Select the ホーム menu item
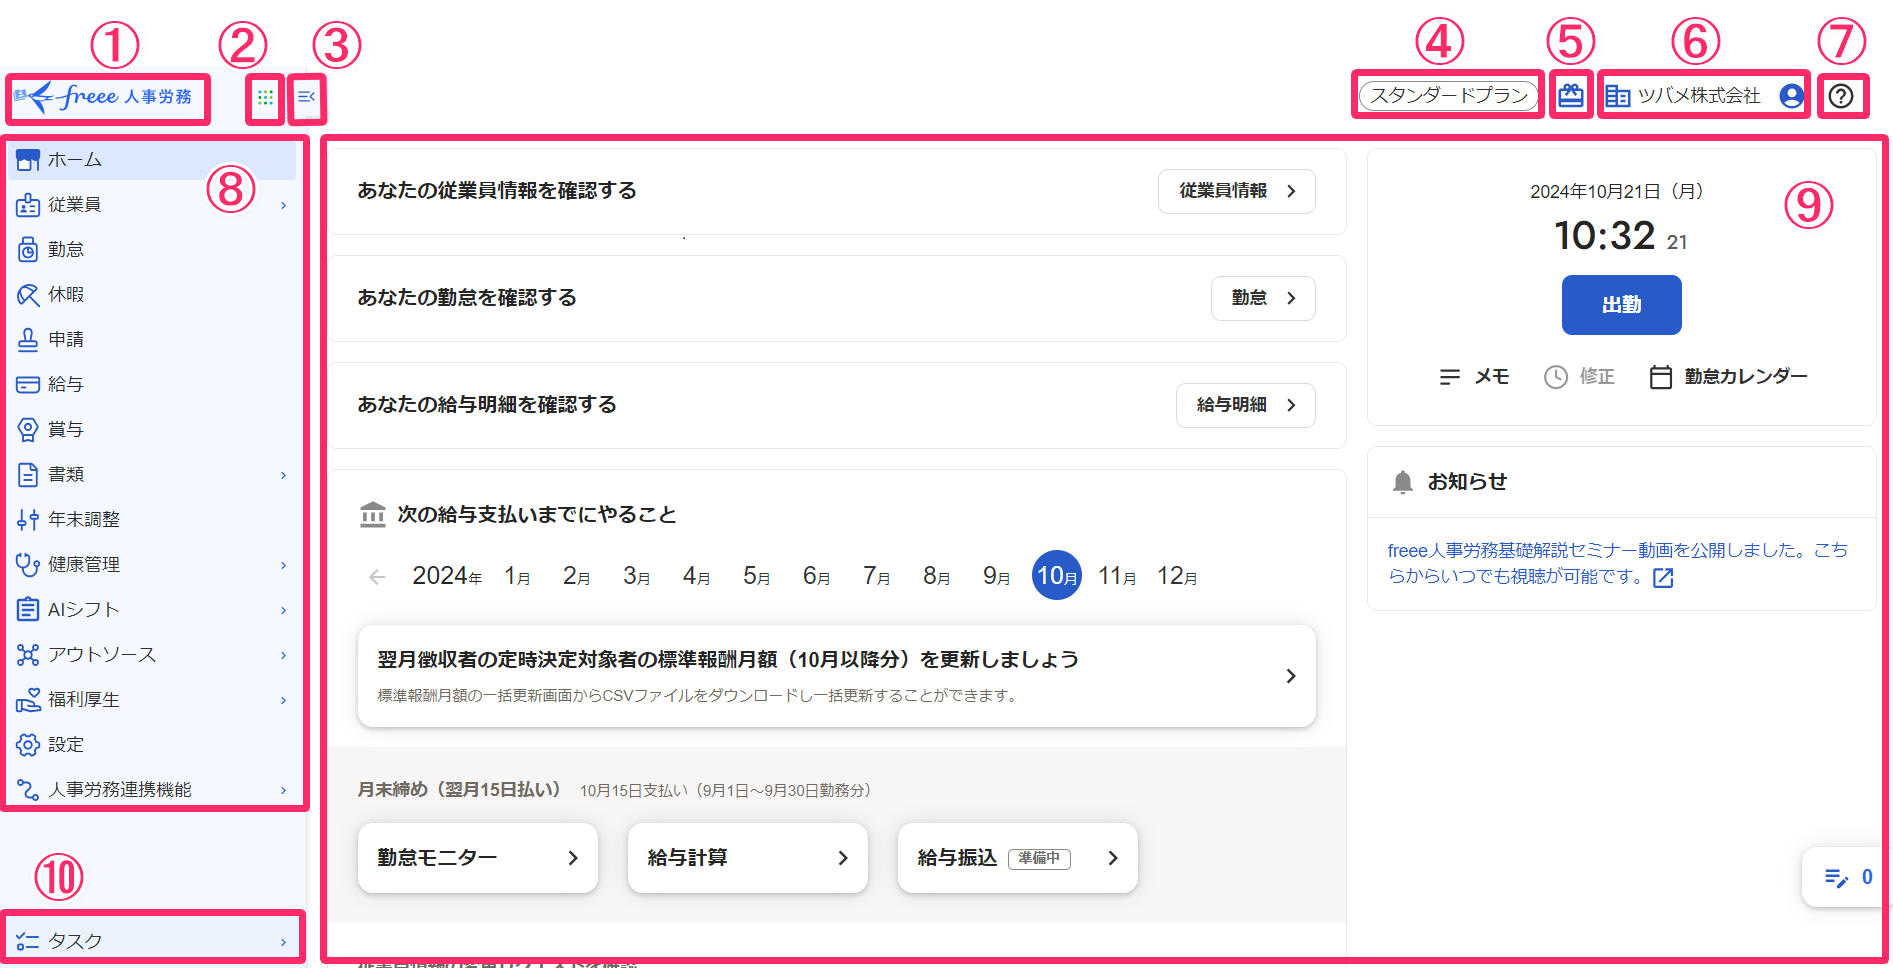This screenshot has width=1893, height=968. point(153,160)
